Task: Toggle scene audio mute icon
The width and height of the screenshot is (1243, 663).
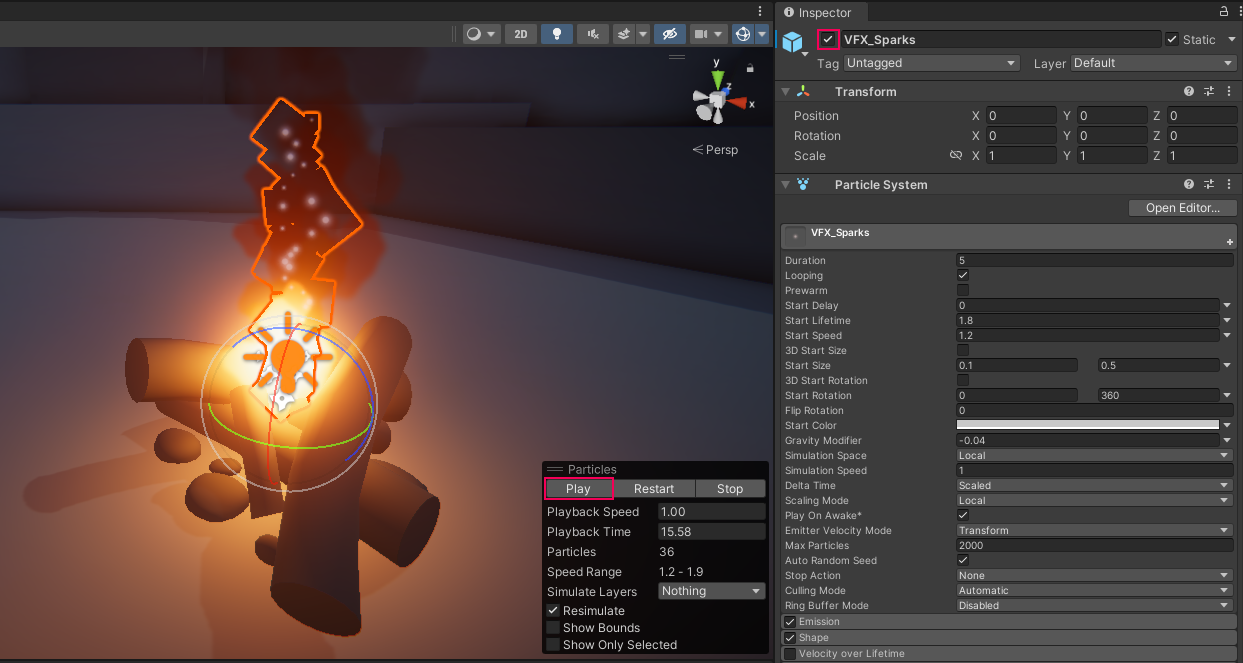Action: click(x=594, y=34)
